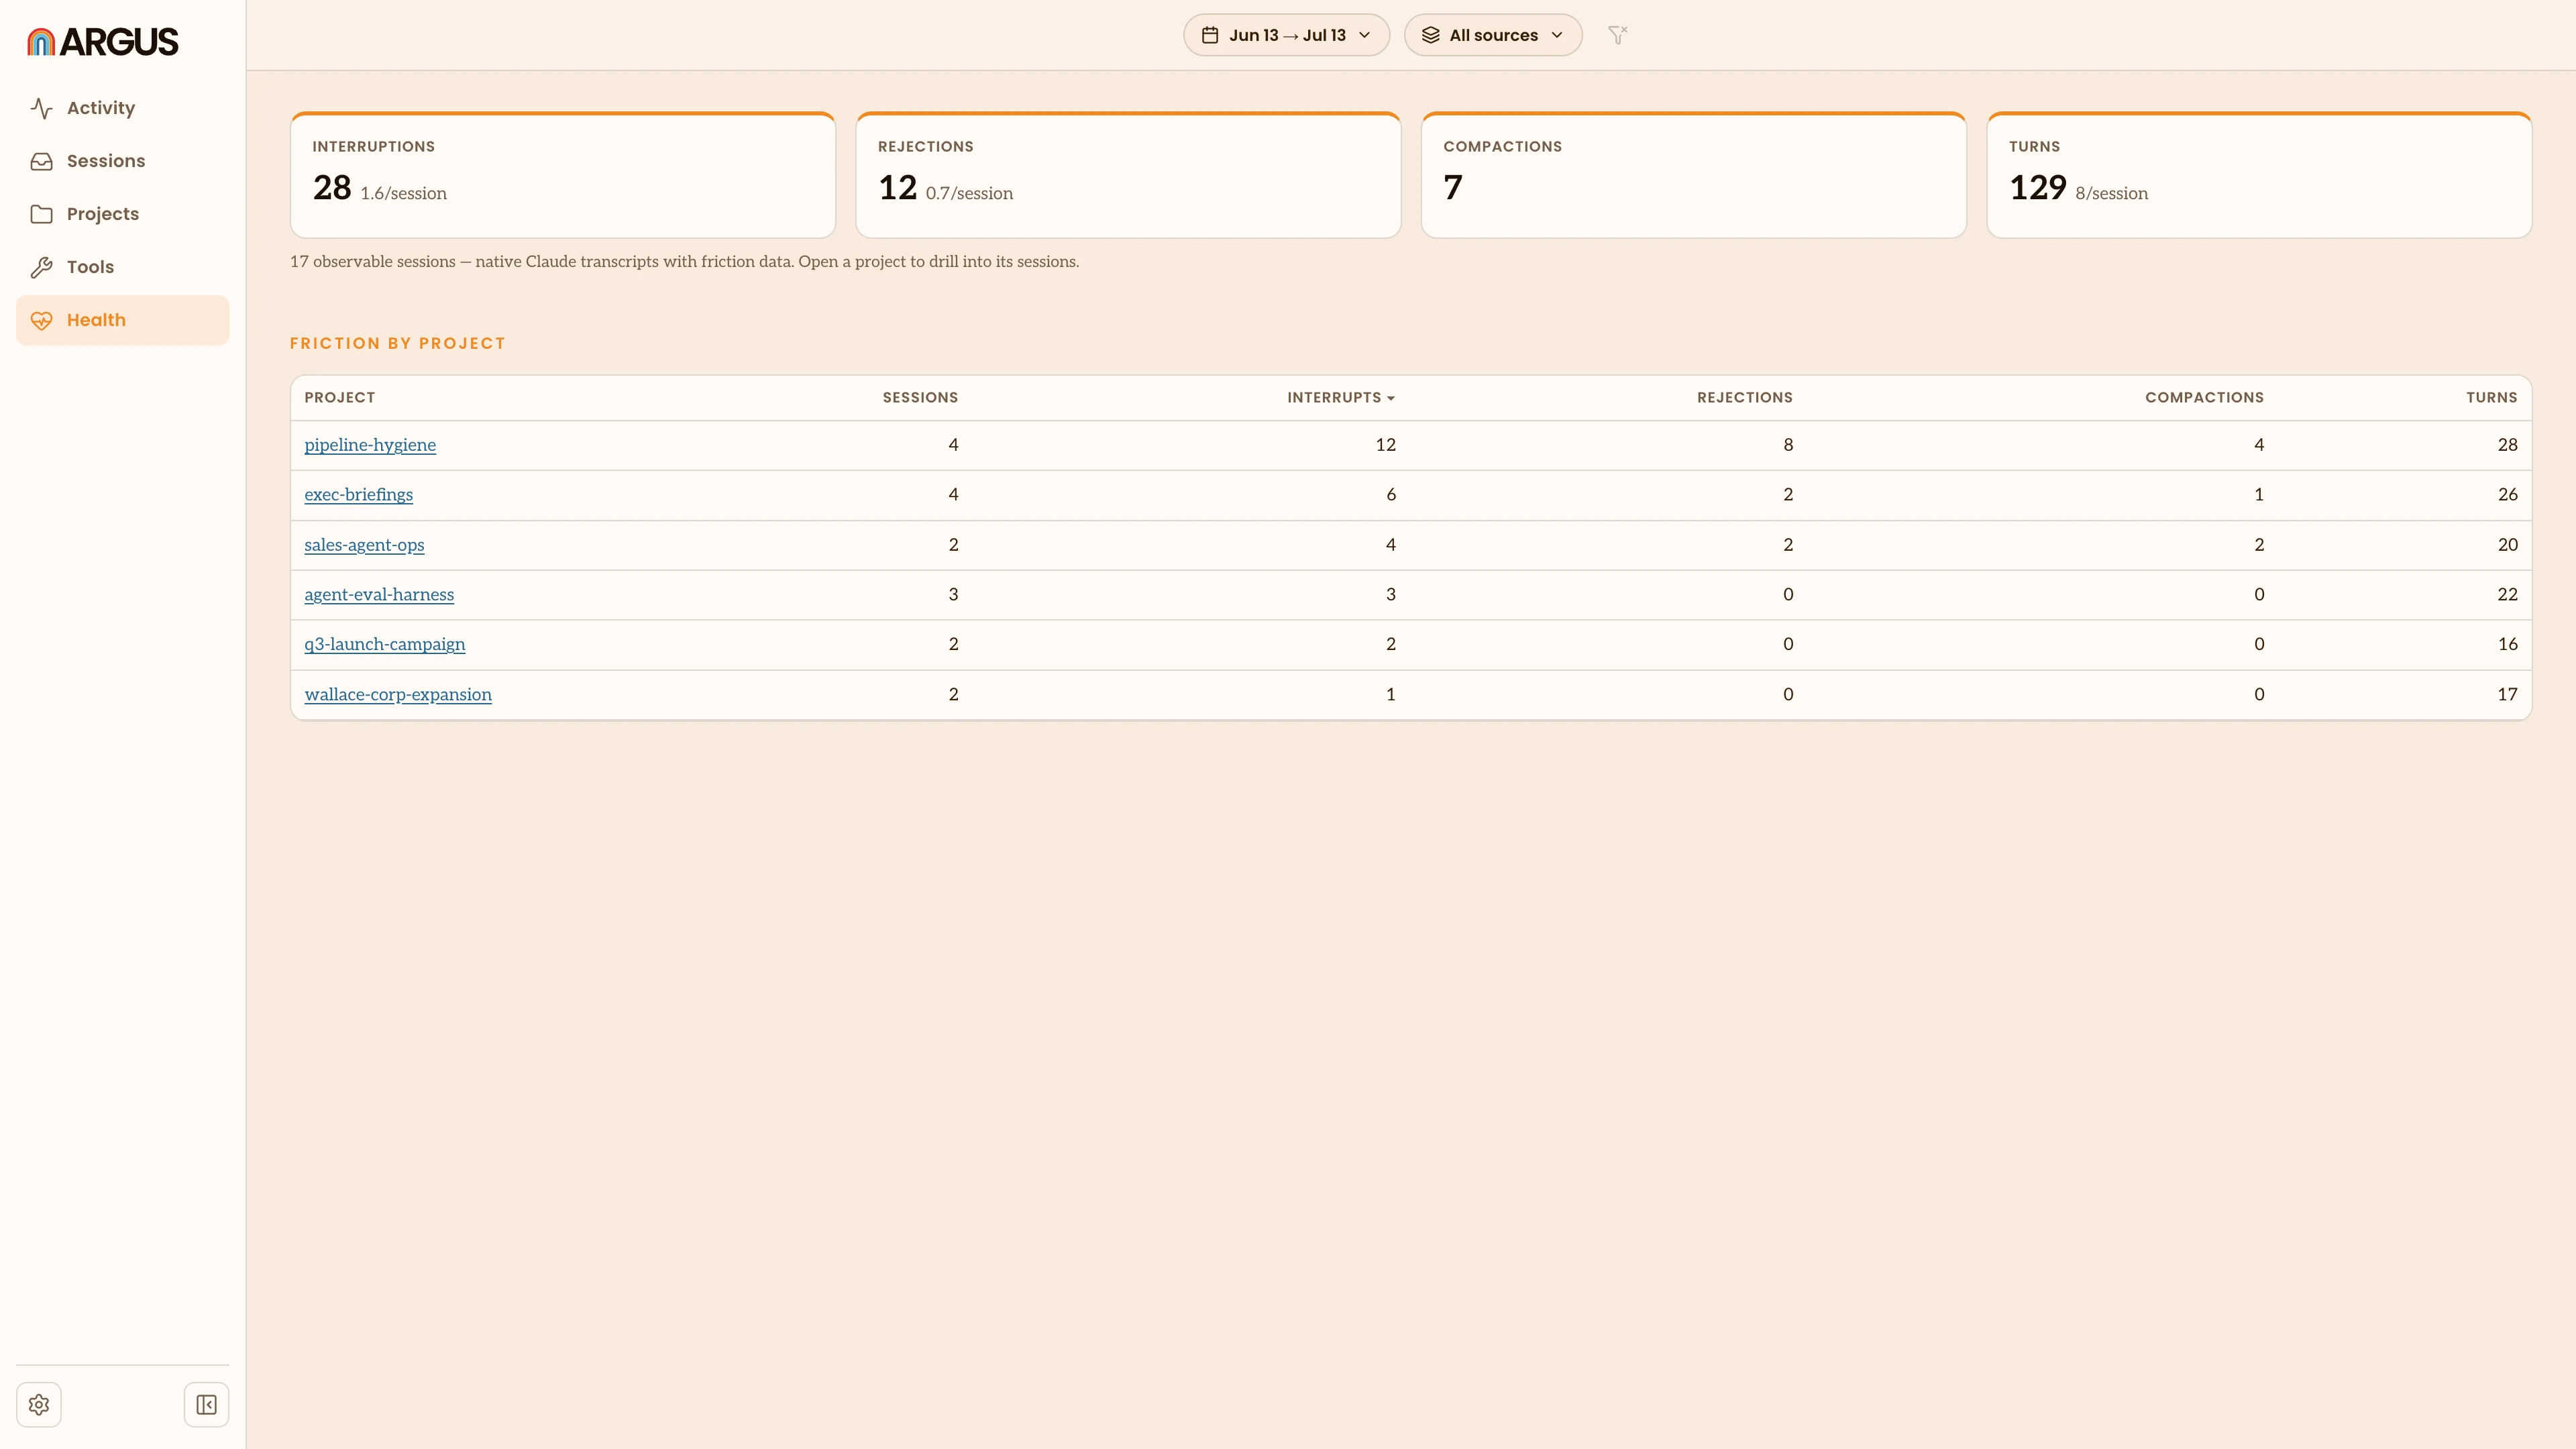Clear filters with the funnel icon

(1617, 35)
